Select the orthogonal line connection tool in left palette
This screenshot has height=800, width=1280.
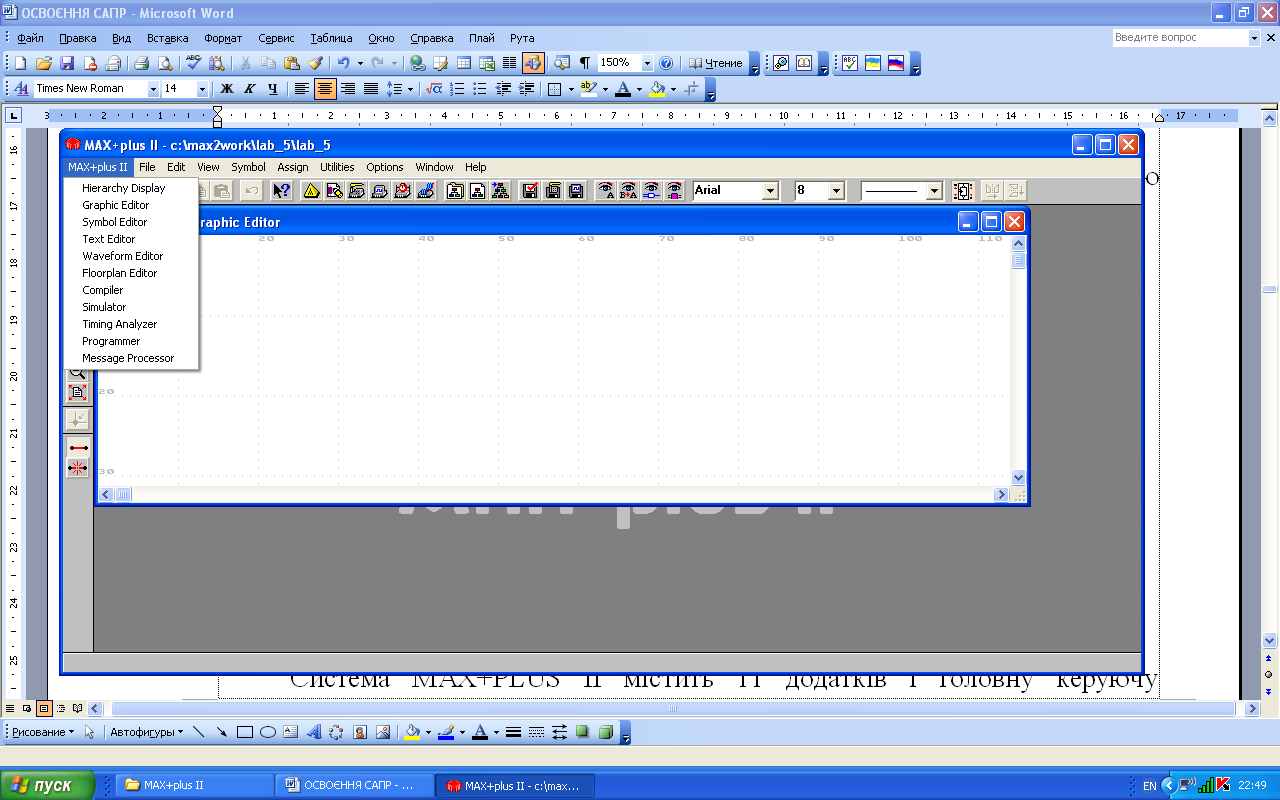[77, 447]
